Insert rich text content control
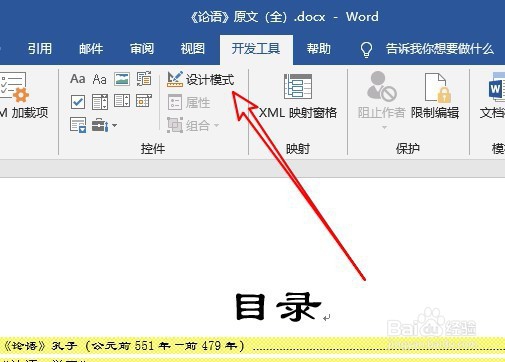The image size is (505, 362). (x=78, y=79)
